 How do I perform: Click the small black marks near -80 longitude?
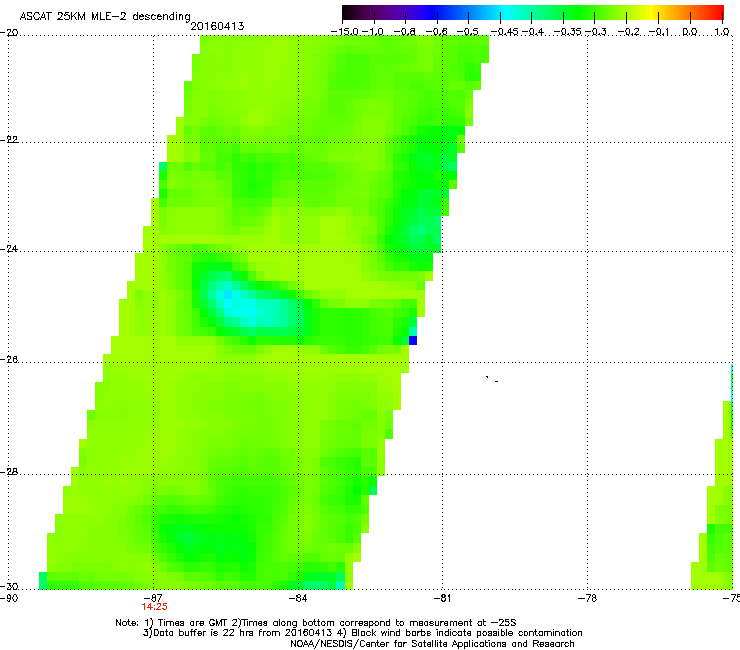492,379
